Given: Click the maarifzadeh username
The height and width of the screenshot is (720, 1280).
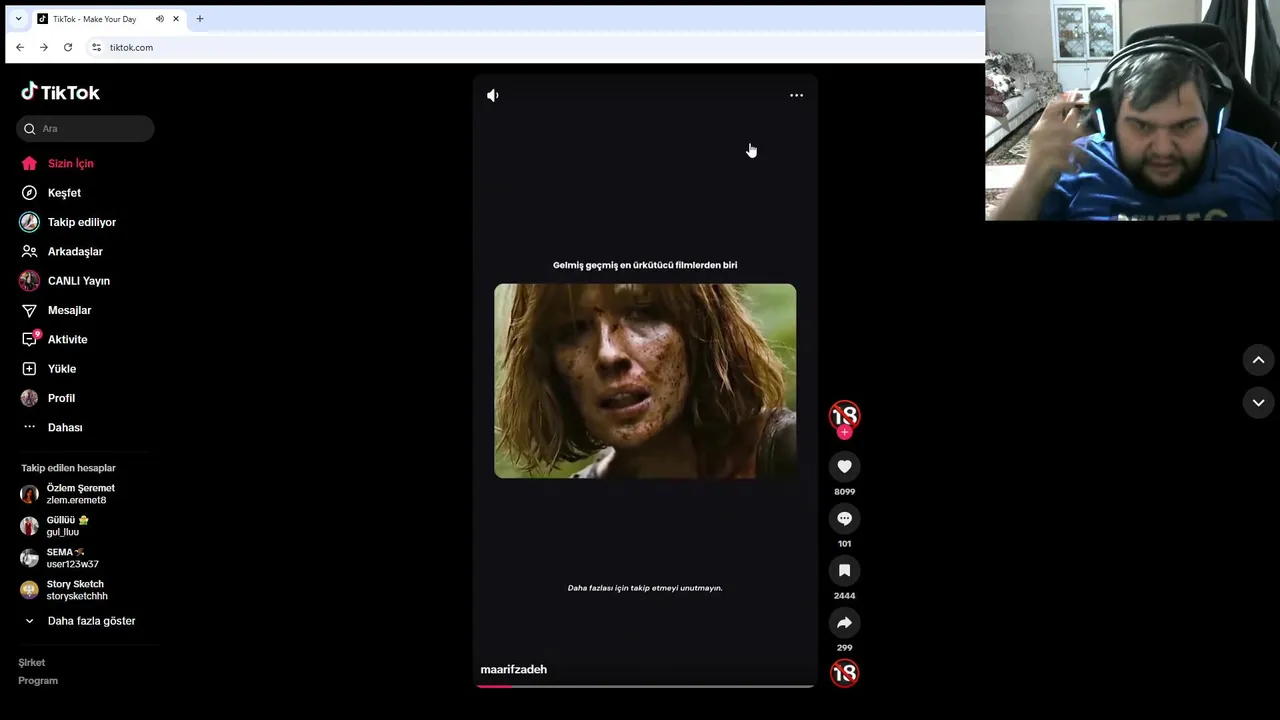Looking at the screenshot, I should 514,669.
